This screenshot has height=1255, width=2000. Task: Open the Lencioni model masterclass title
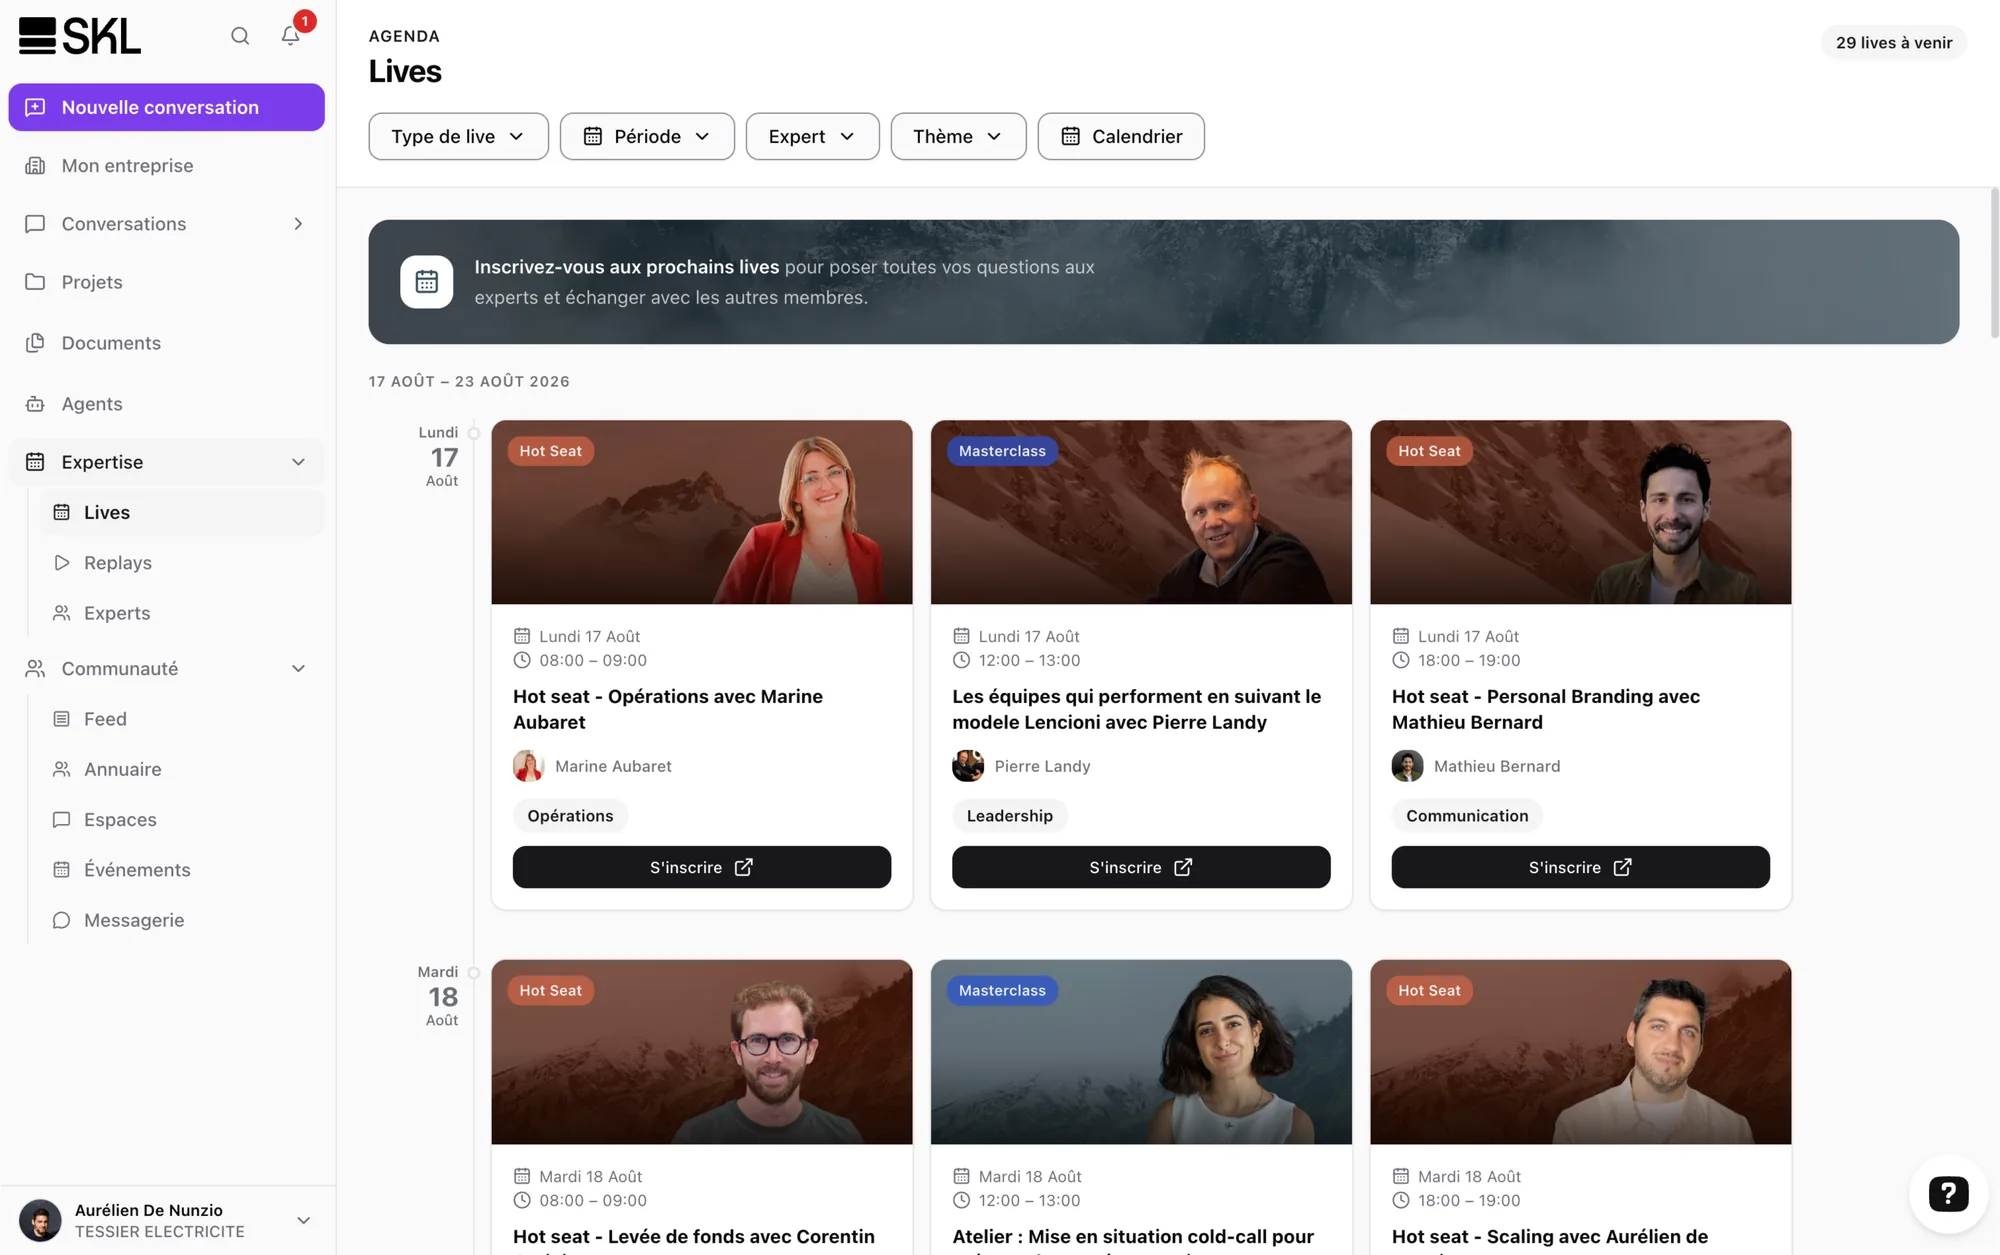point(1136,709)
